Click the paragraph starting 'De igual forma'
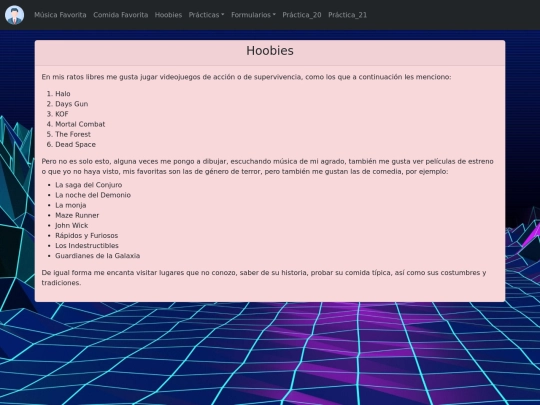540x405 pixels. (x=264, y=278)
